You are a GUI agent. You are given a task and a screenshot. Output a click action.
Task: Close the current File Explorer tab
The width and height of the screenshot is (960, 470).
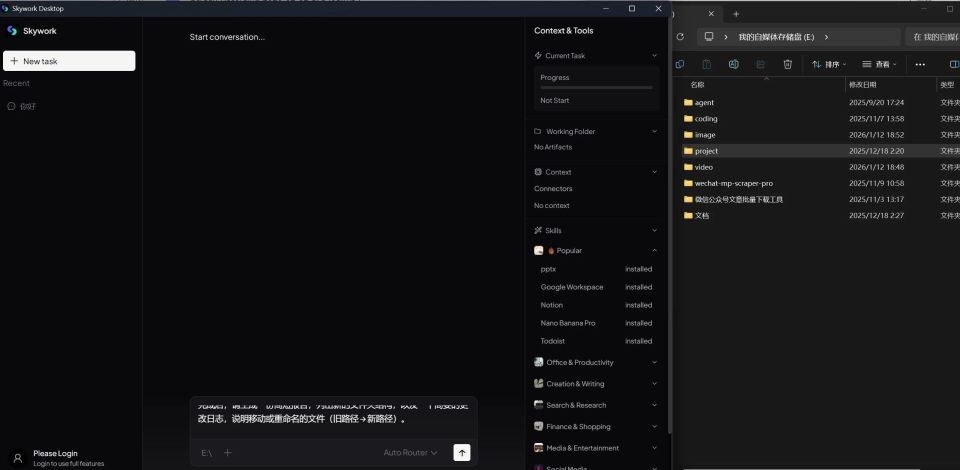click(x=711, y=13)
